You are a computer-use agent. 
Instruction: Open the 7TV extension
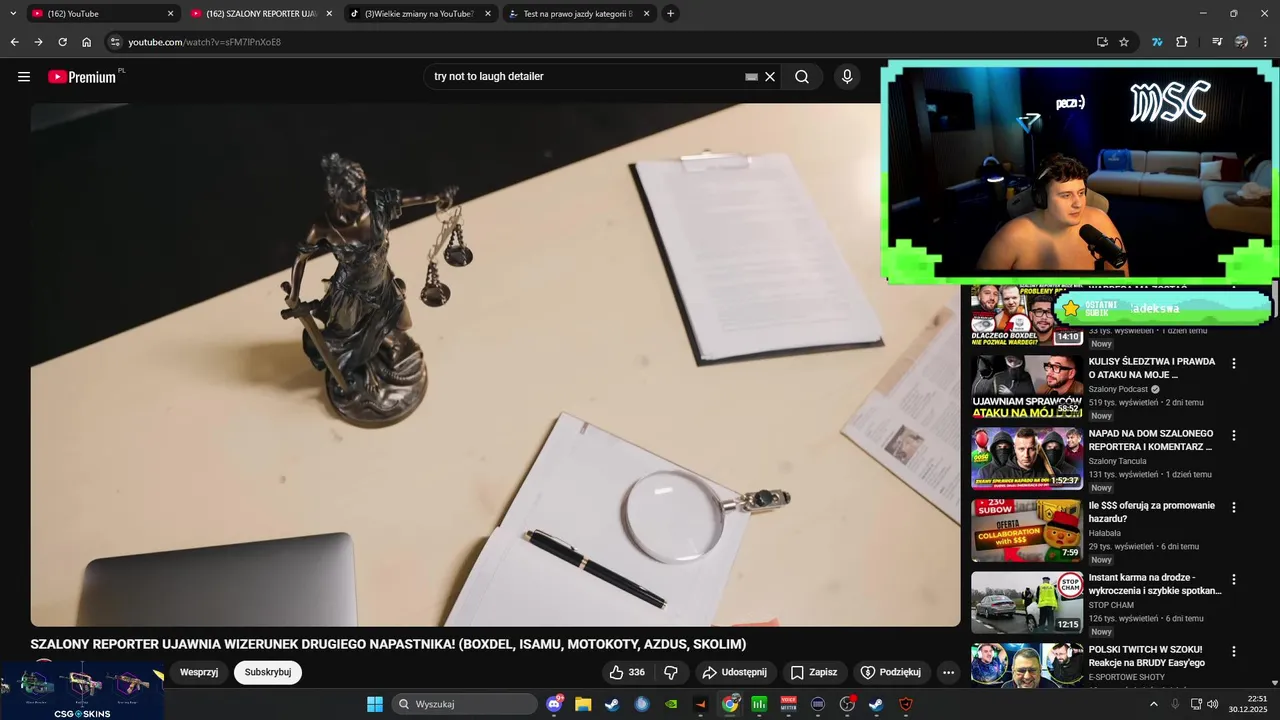click(x=1158, y=42)
